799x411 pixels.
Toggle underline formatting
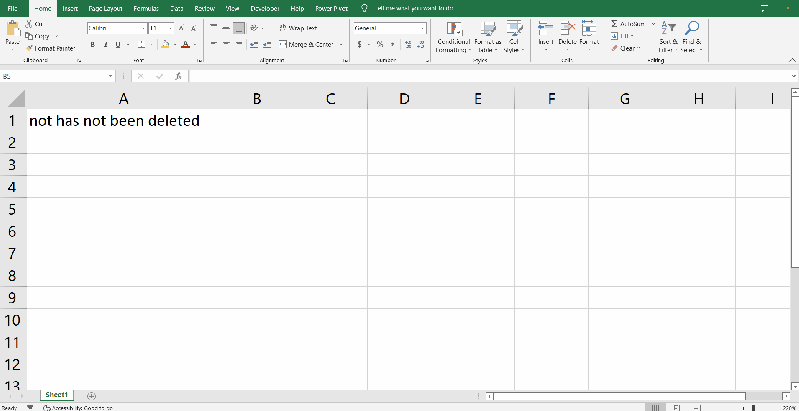tap(118, 45)
